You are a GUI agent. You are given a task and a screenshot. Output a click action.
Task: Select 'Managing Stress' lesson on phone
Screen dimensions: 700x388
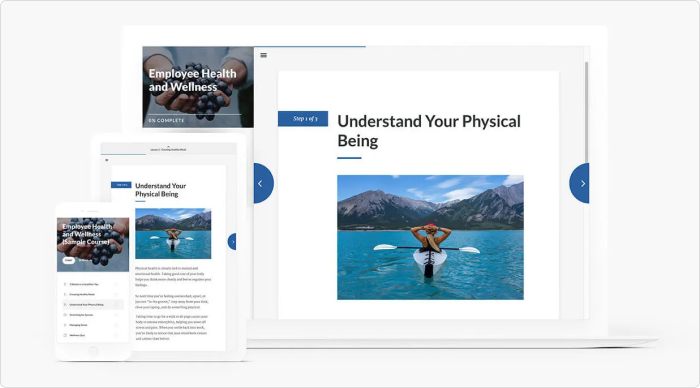[x=93, y=325]
